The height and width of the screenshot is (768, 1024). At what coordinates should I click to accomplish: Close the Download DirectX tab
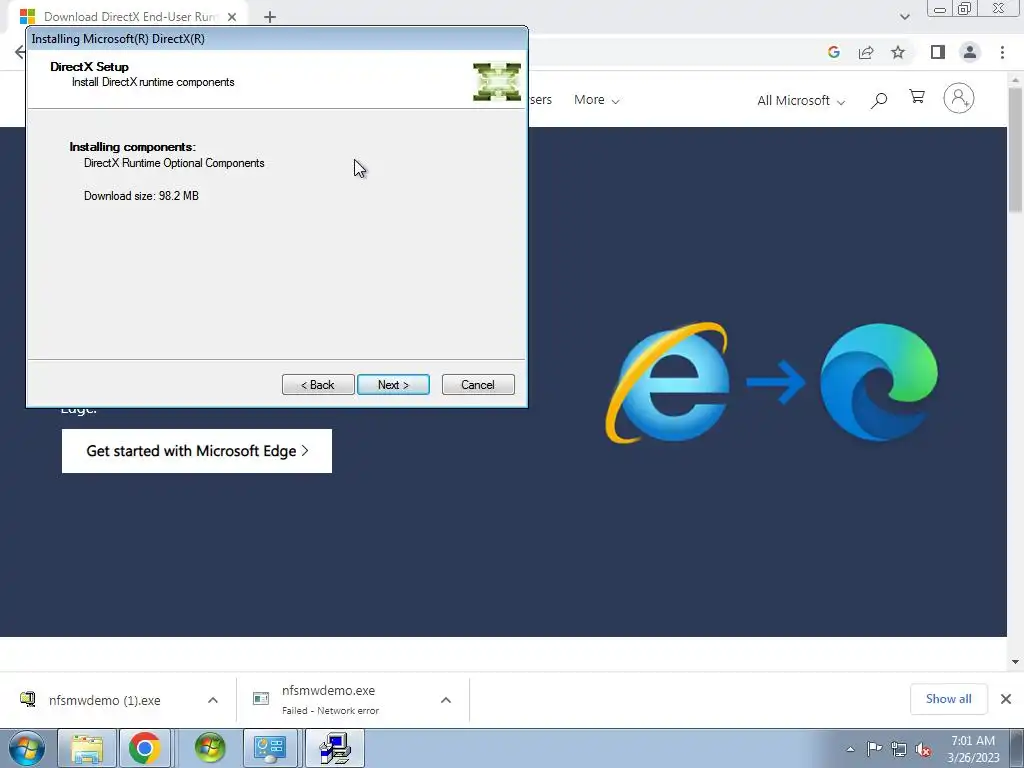[x=232, y=17]
